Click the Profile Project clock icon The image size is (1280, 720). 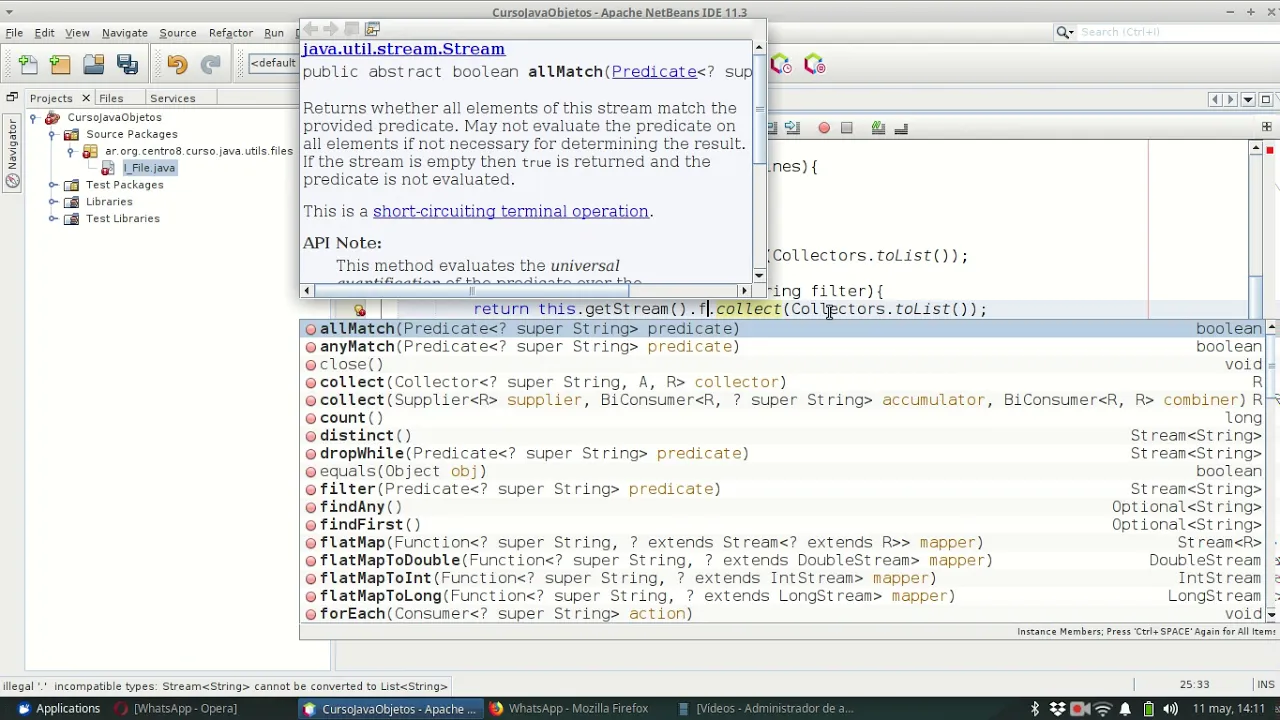(781, 65)
